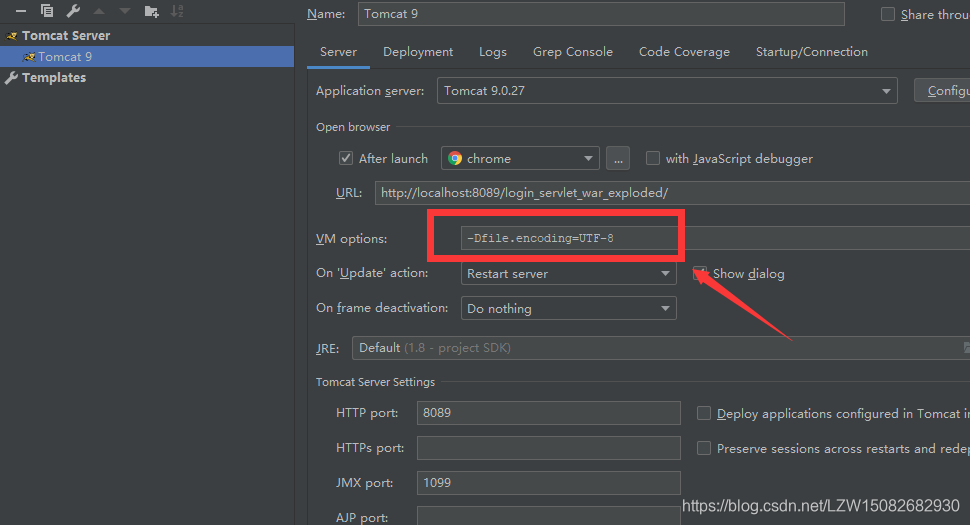Click the AJP port field

pos(549,516)
